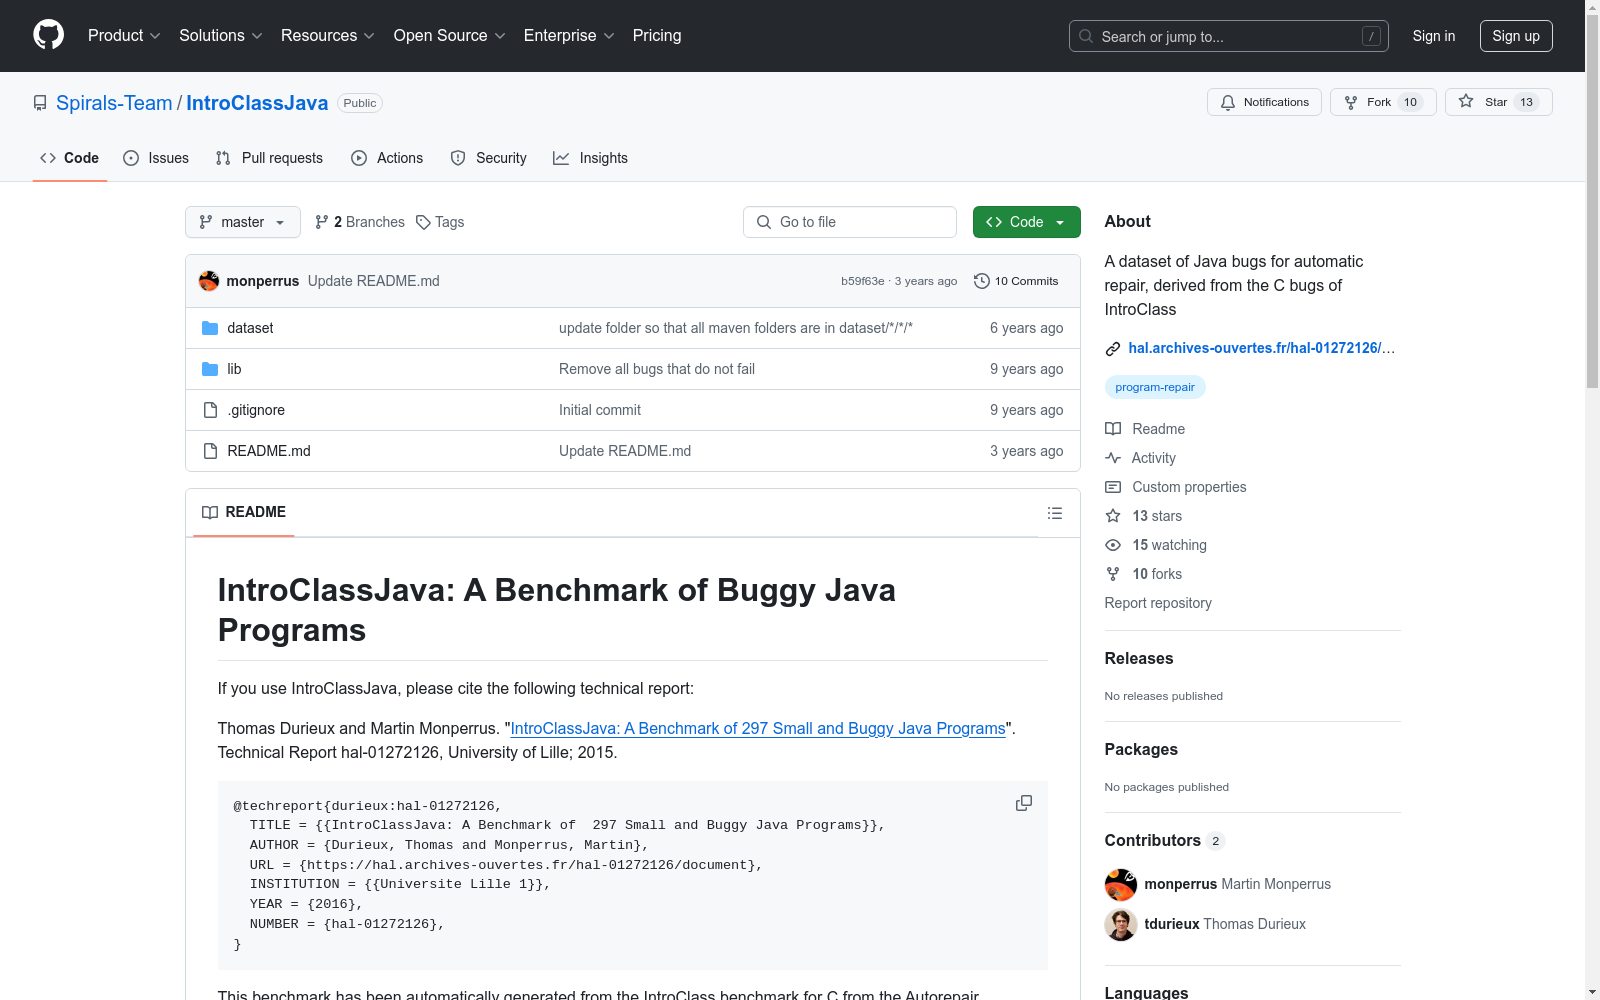Click the branches icon beside 2 Branches
Screen dimensions: 1600x1000
pos(322,222)
